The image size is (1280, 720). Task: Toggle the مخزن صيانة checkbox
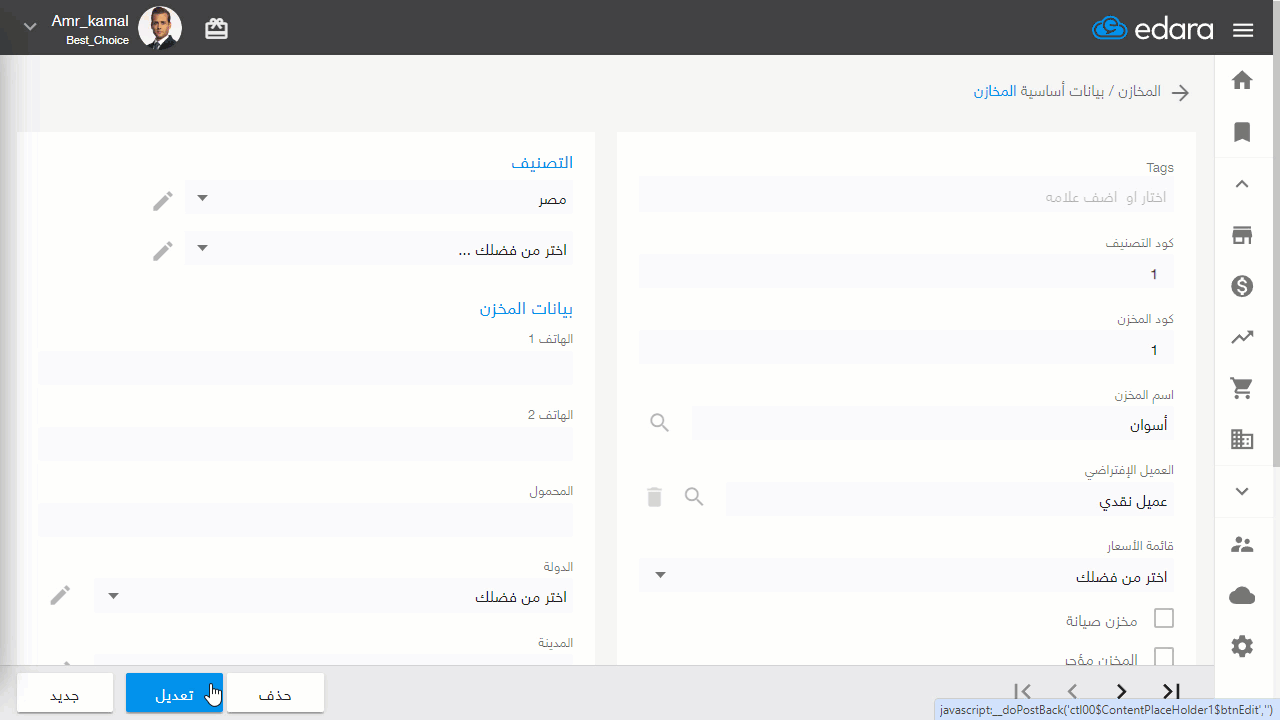click(x=1164, y=618)
